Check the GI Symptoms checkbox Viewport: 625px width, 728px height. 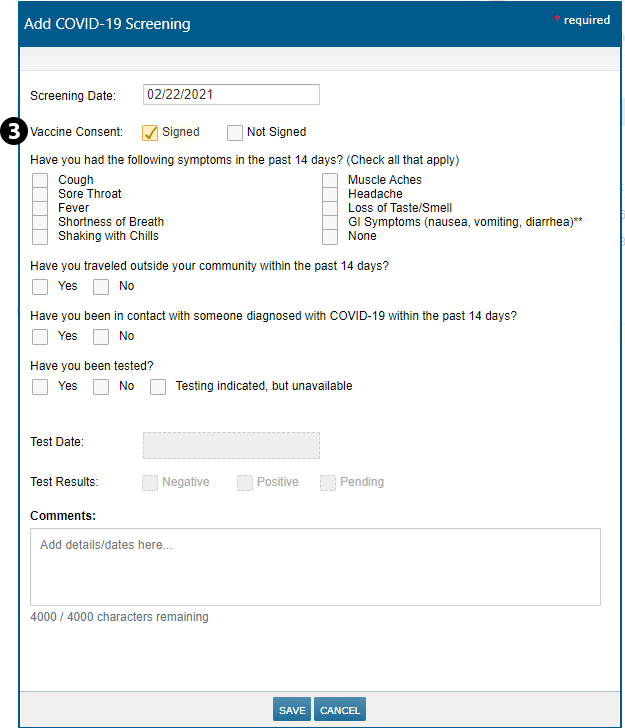point(330,223)
